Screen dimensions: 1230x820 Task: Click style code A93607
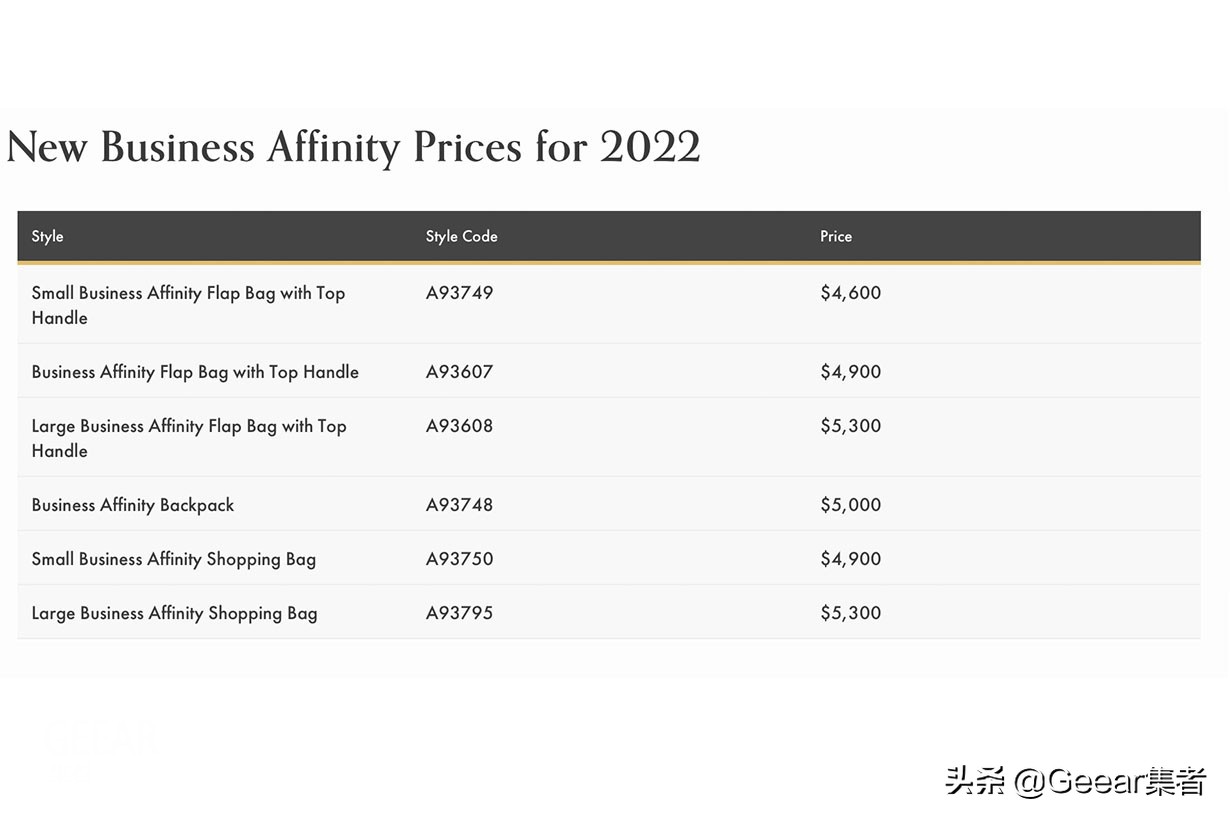[459, 372]
